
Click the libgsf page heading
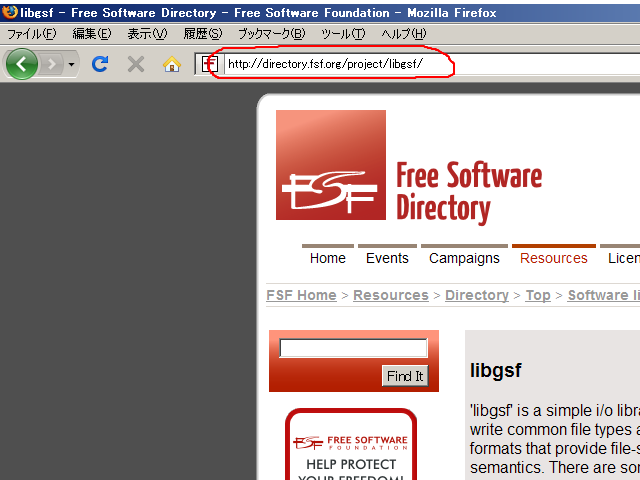[496, 371]
